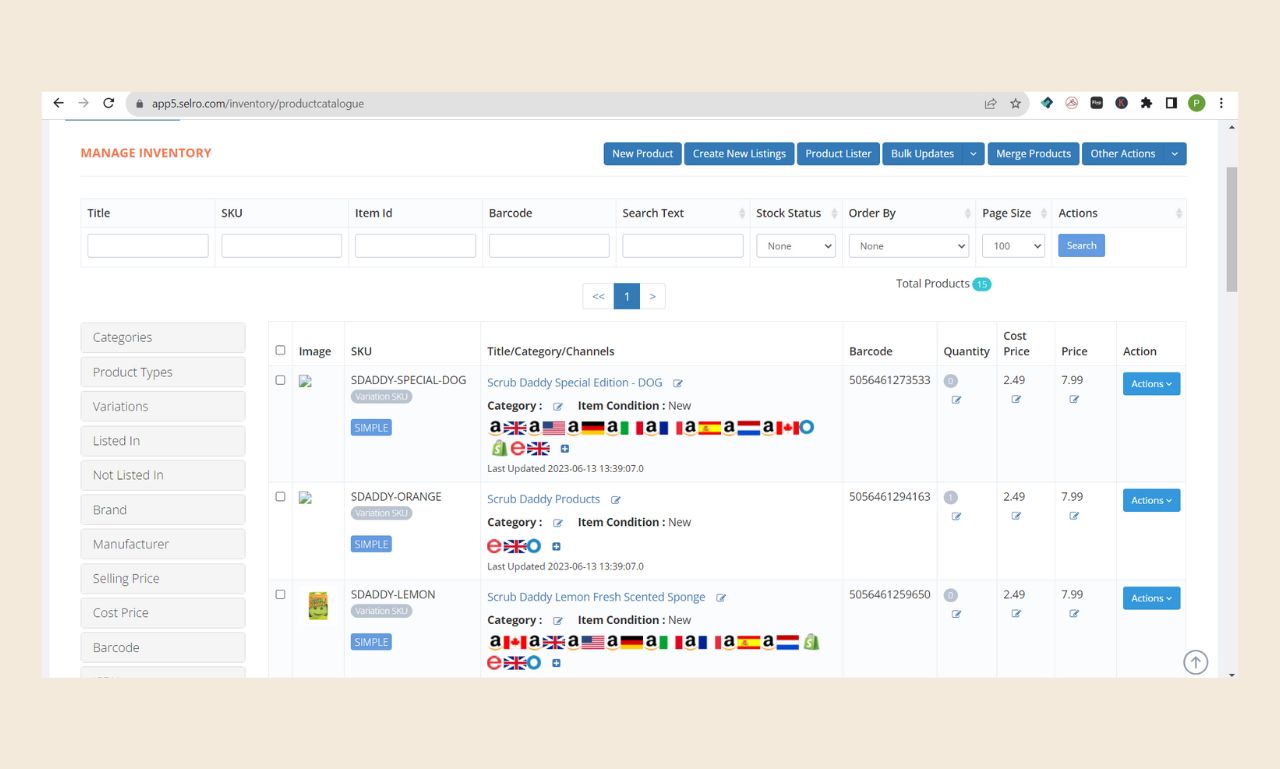Image resolution: width=1280 pixels, height=769 pixels.
Task: Edit category for SDADDY-ORANGE product
Action: [558, 523]
